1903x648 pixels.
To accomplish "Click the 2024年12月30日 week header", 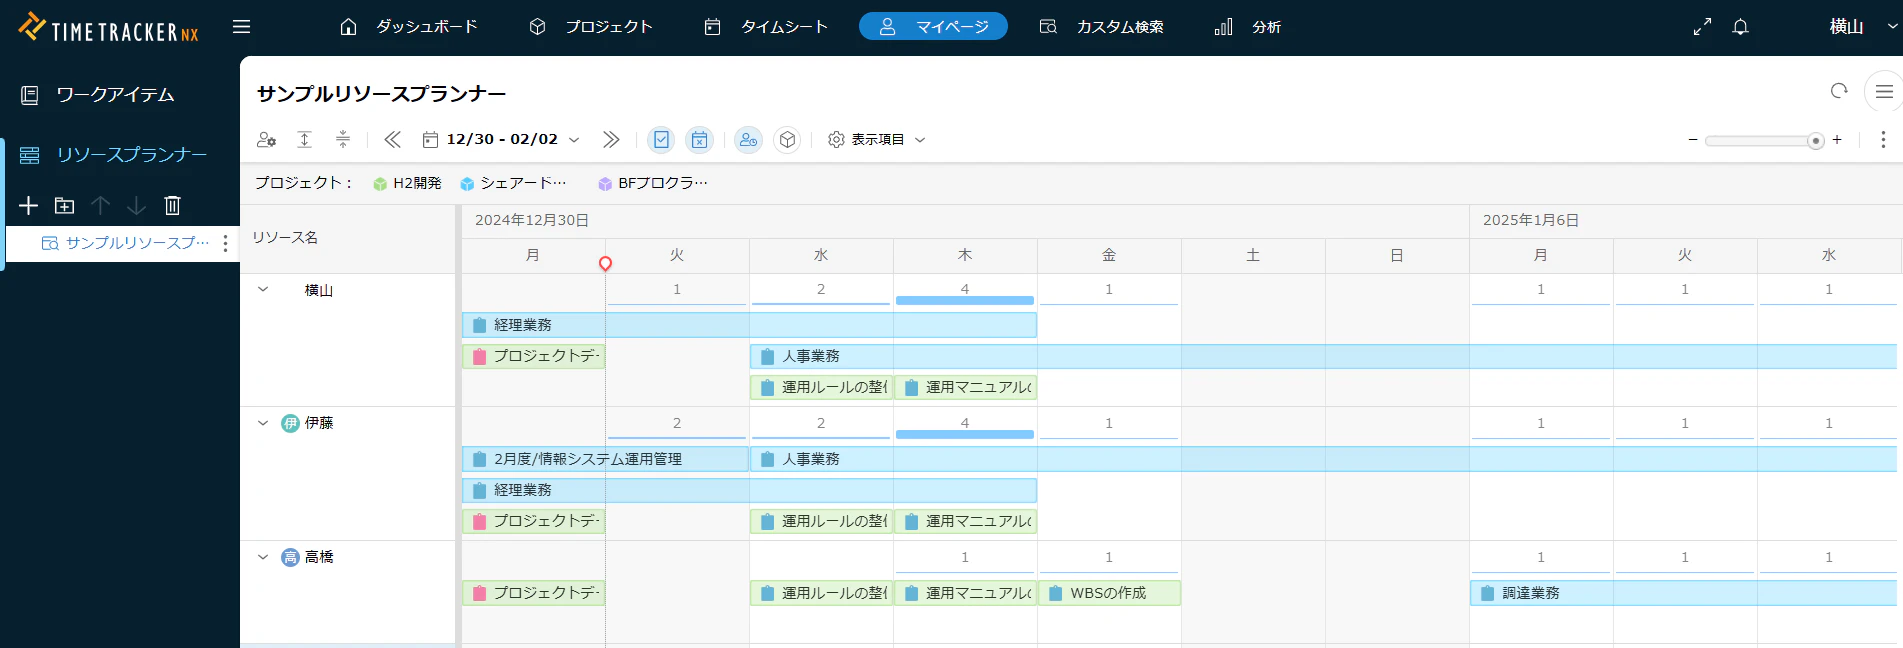I will (965, 221).
